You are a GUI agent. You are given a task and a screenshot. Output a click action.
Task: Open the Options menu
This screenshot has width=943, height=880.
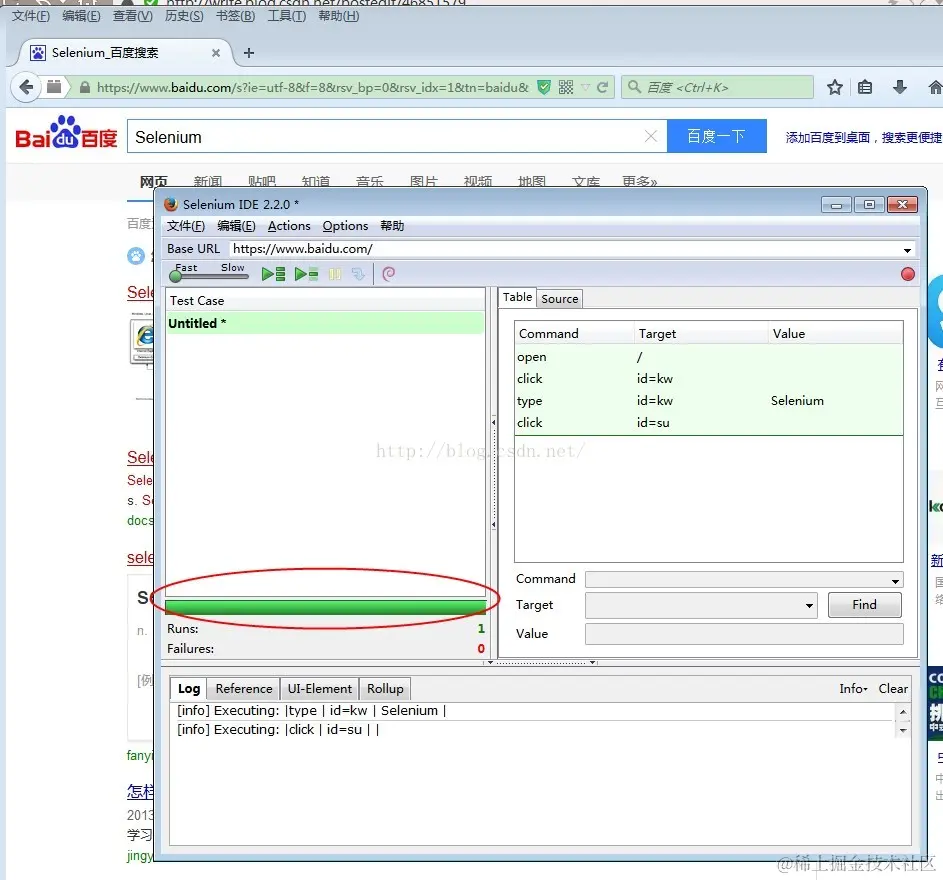pos(345,226)
